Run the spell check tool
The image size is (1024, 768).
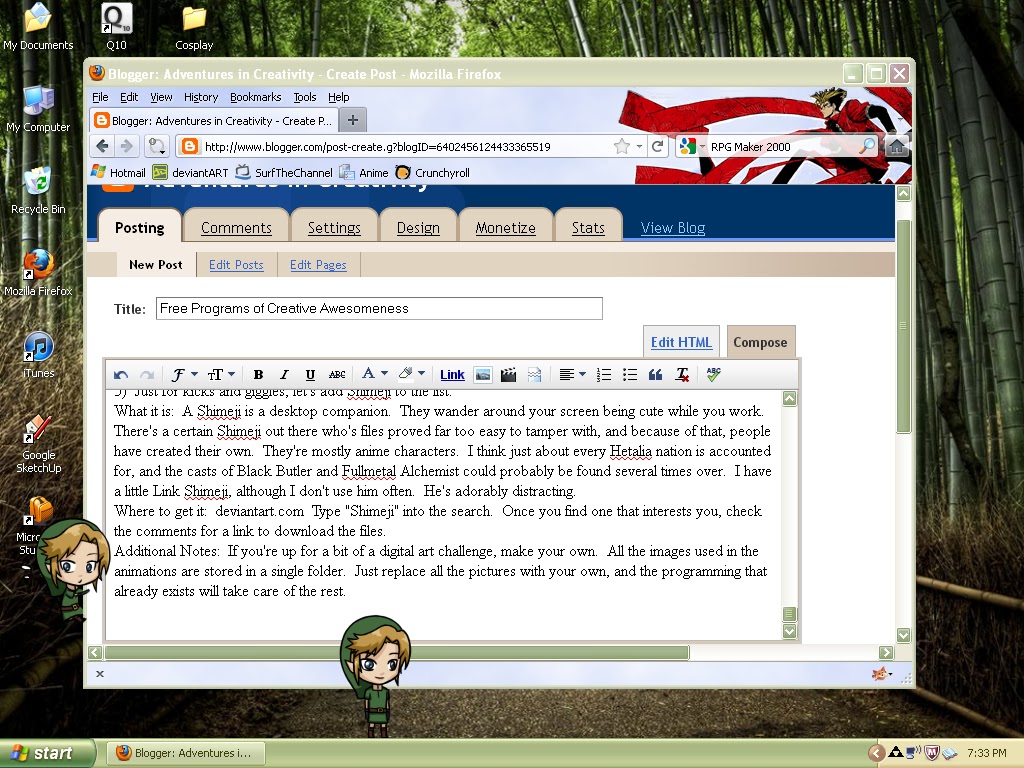(x=713, y=374)
